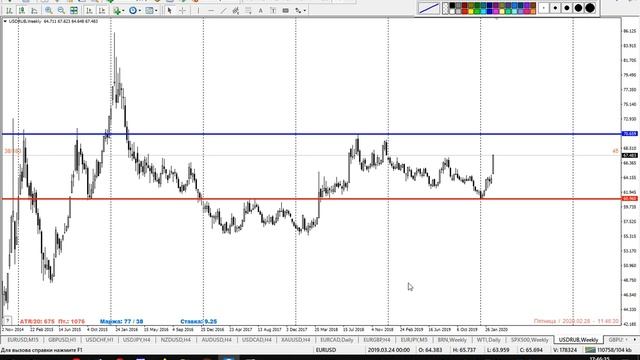
Task: Toggle auto scroll chart to end
Action: [x=89, y=10]
